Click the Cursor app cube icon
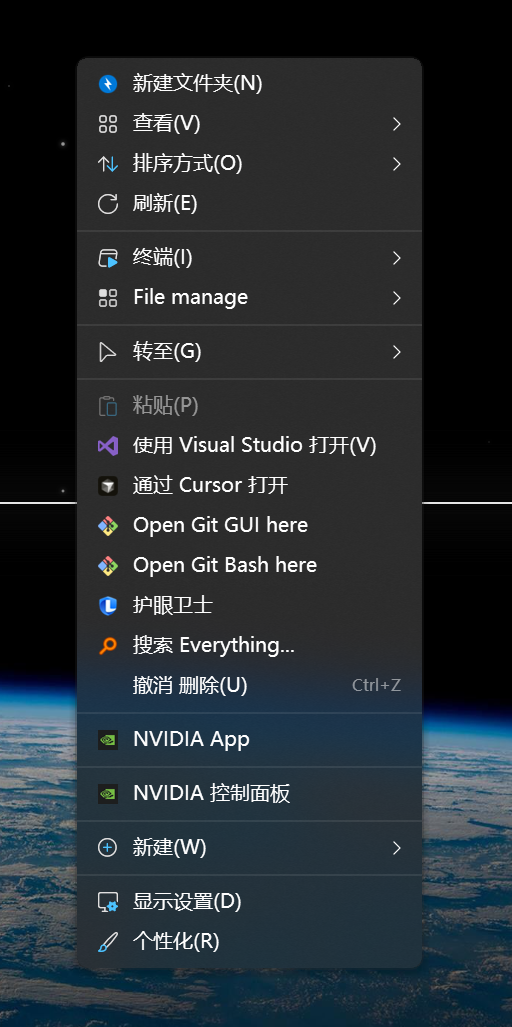This screenshot has width=512, height=1027. click(x=107, y=486)
